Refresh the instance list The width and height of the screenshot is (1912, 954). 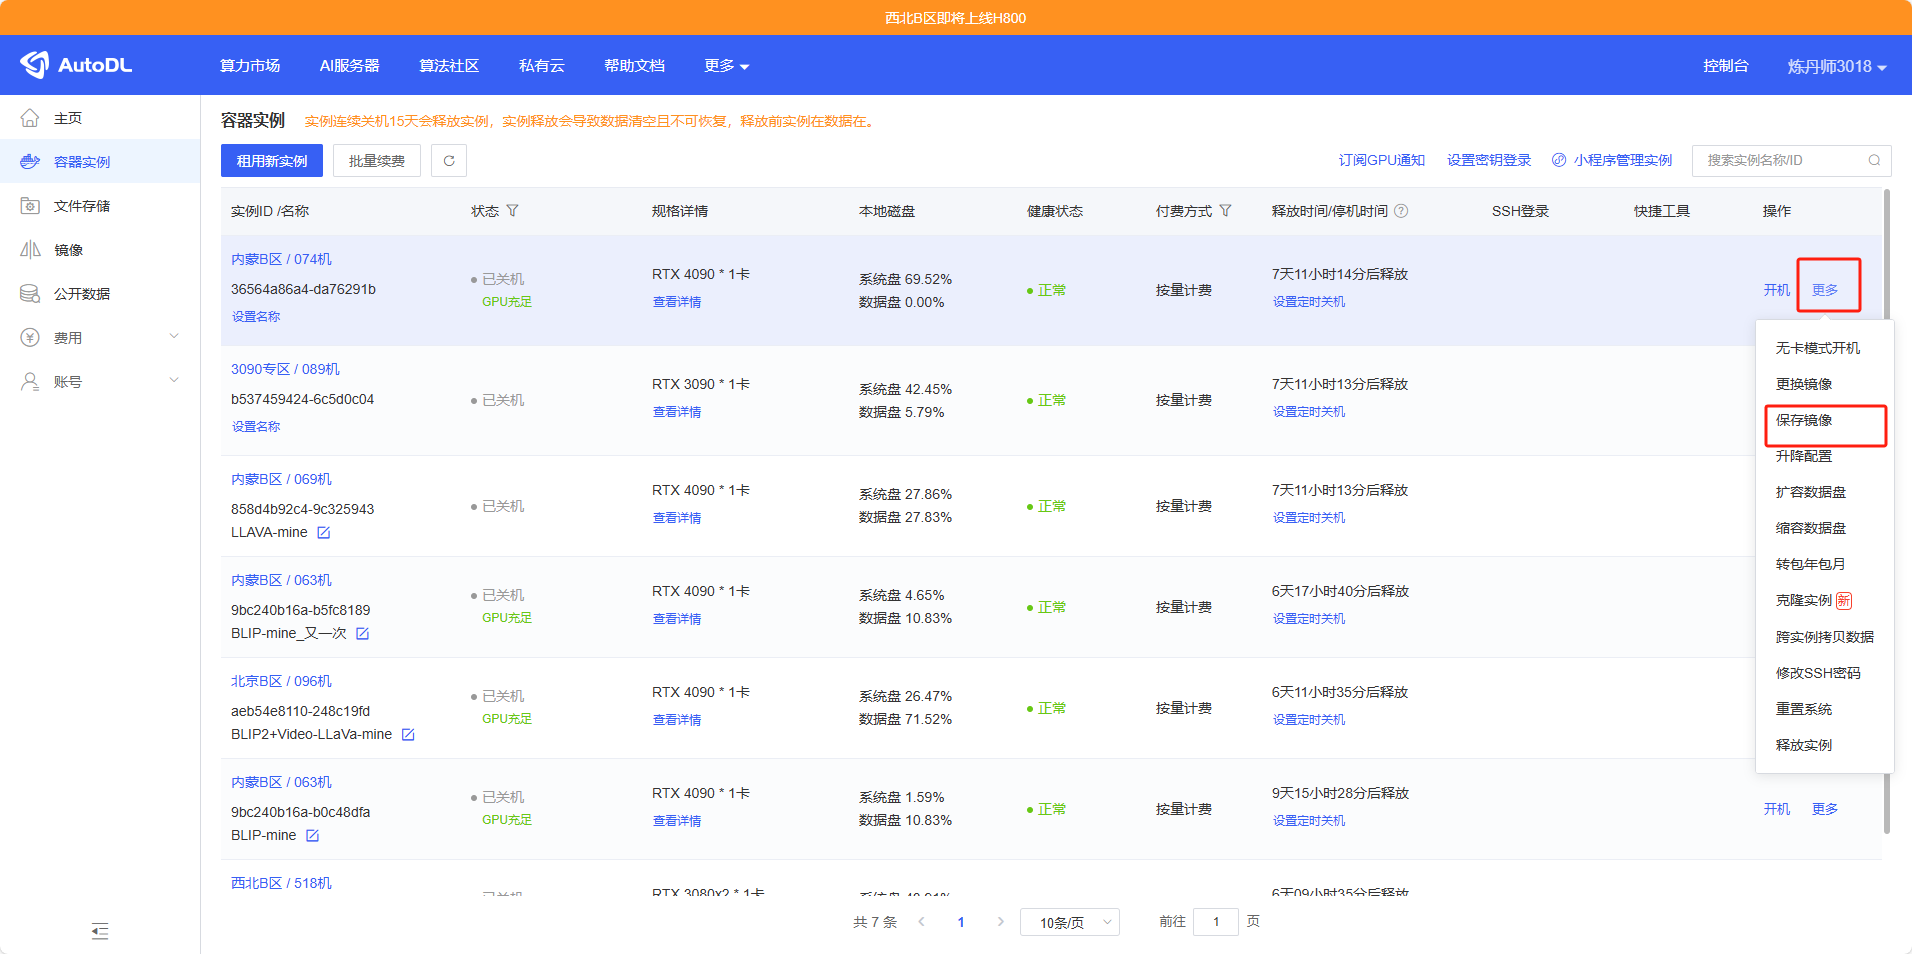click(449, 161)
